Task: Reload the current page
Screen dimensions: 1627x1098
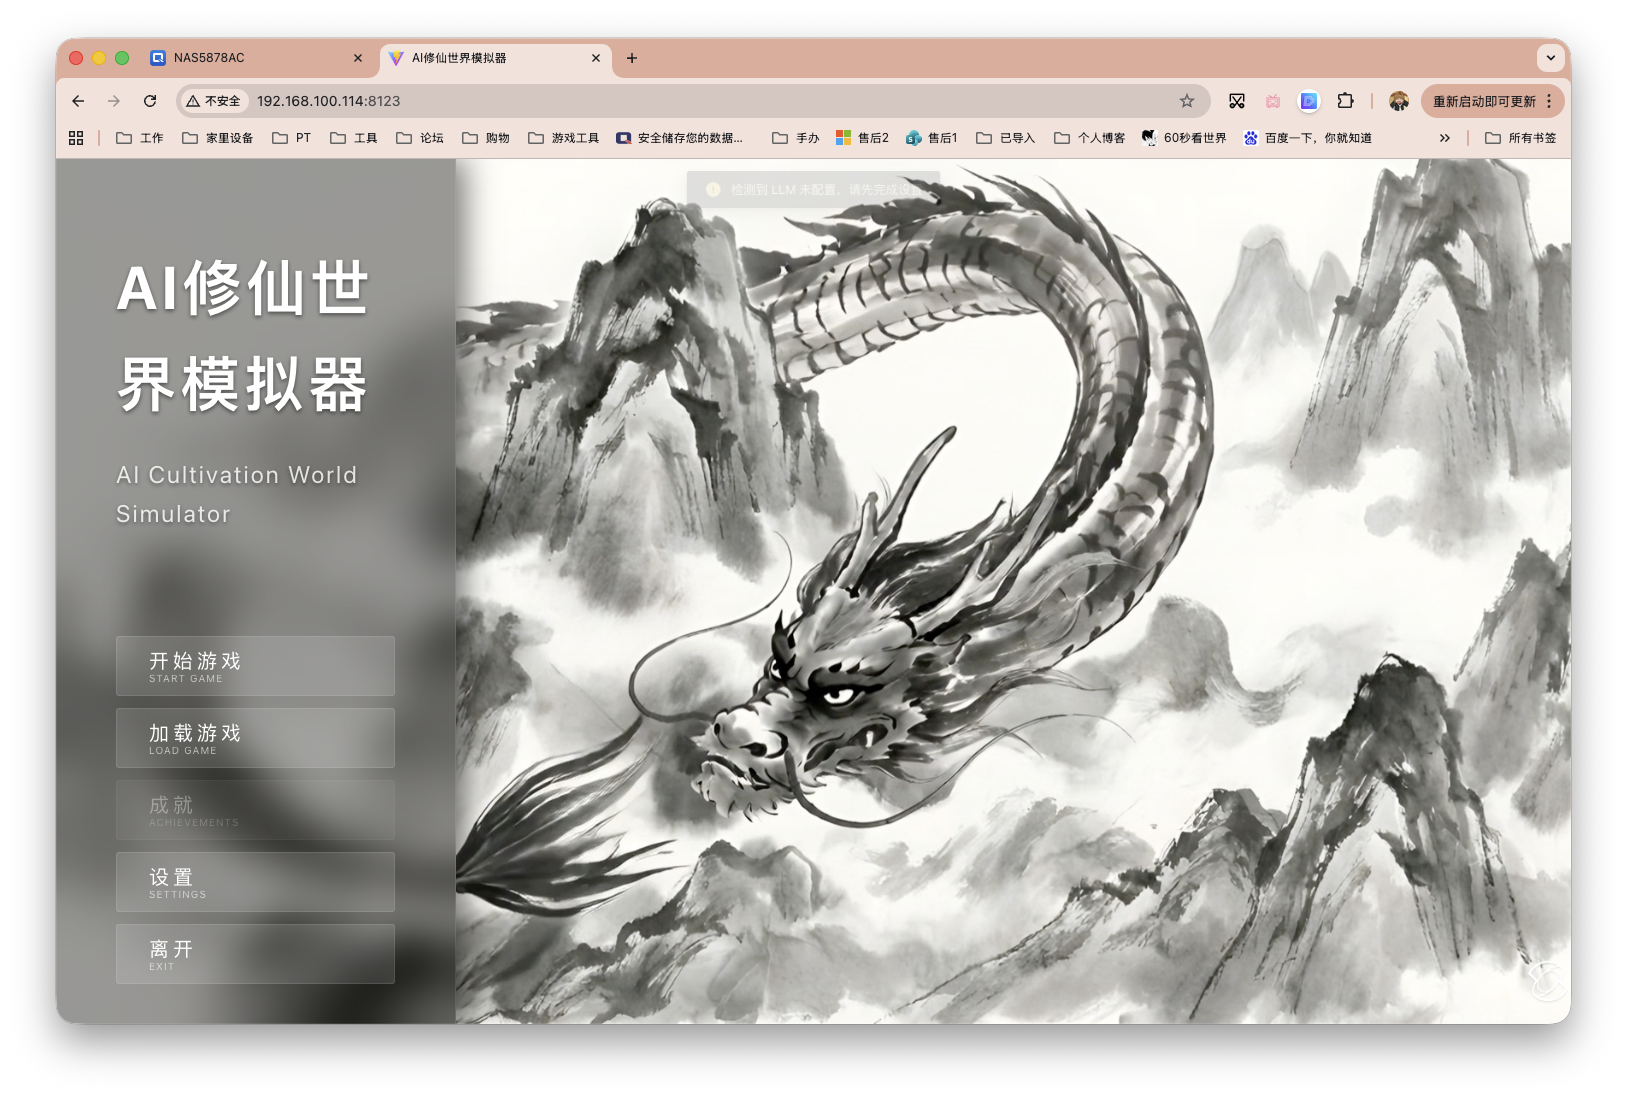Action: pyautogui.click(x=149, y=101)
